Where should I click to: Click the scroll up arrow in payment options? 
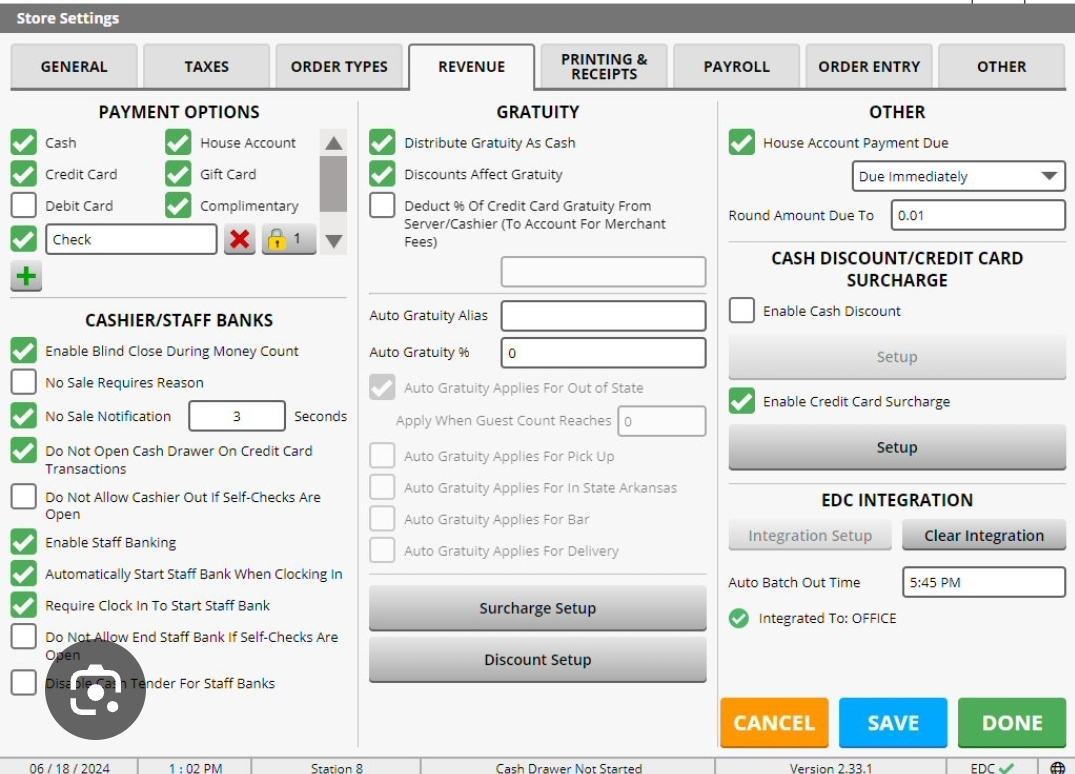click(334, 143)
